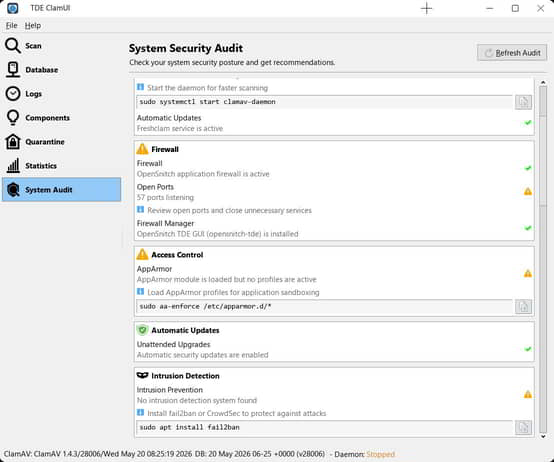The height and width of the screenshot is (462, 554).
Task: Open the File menu
Action: (x=11, y=25)
